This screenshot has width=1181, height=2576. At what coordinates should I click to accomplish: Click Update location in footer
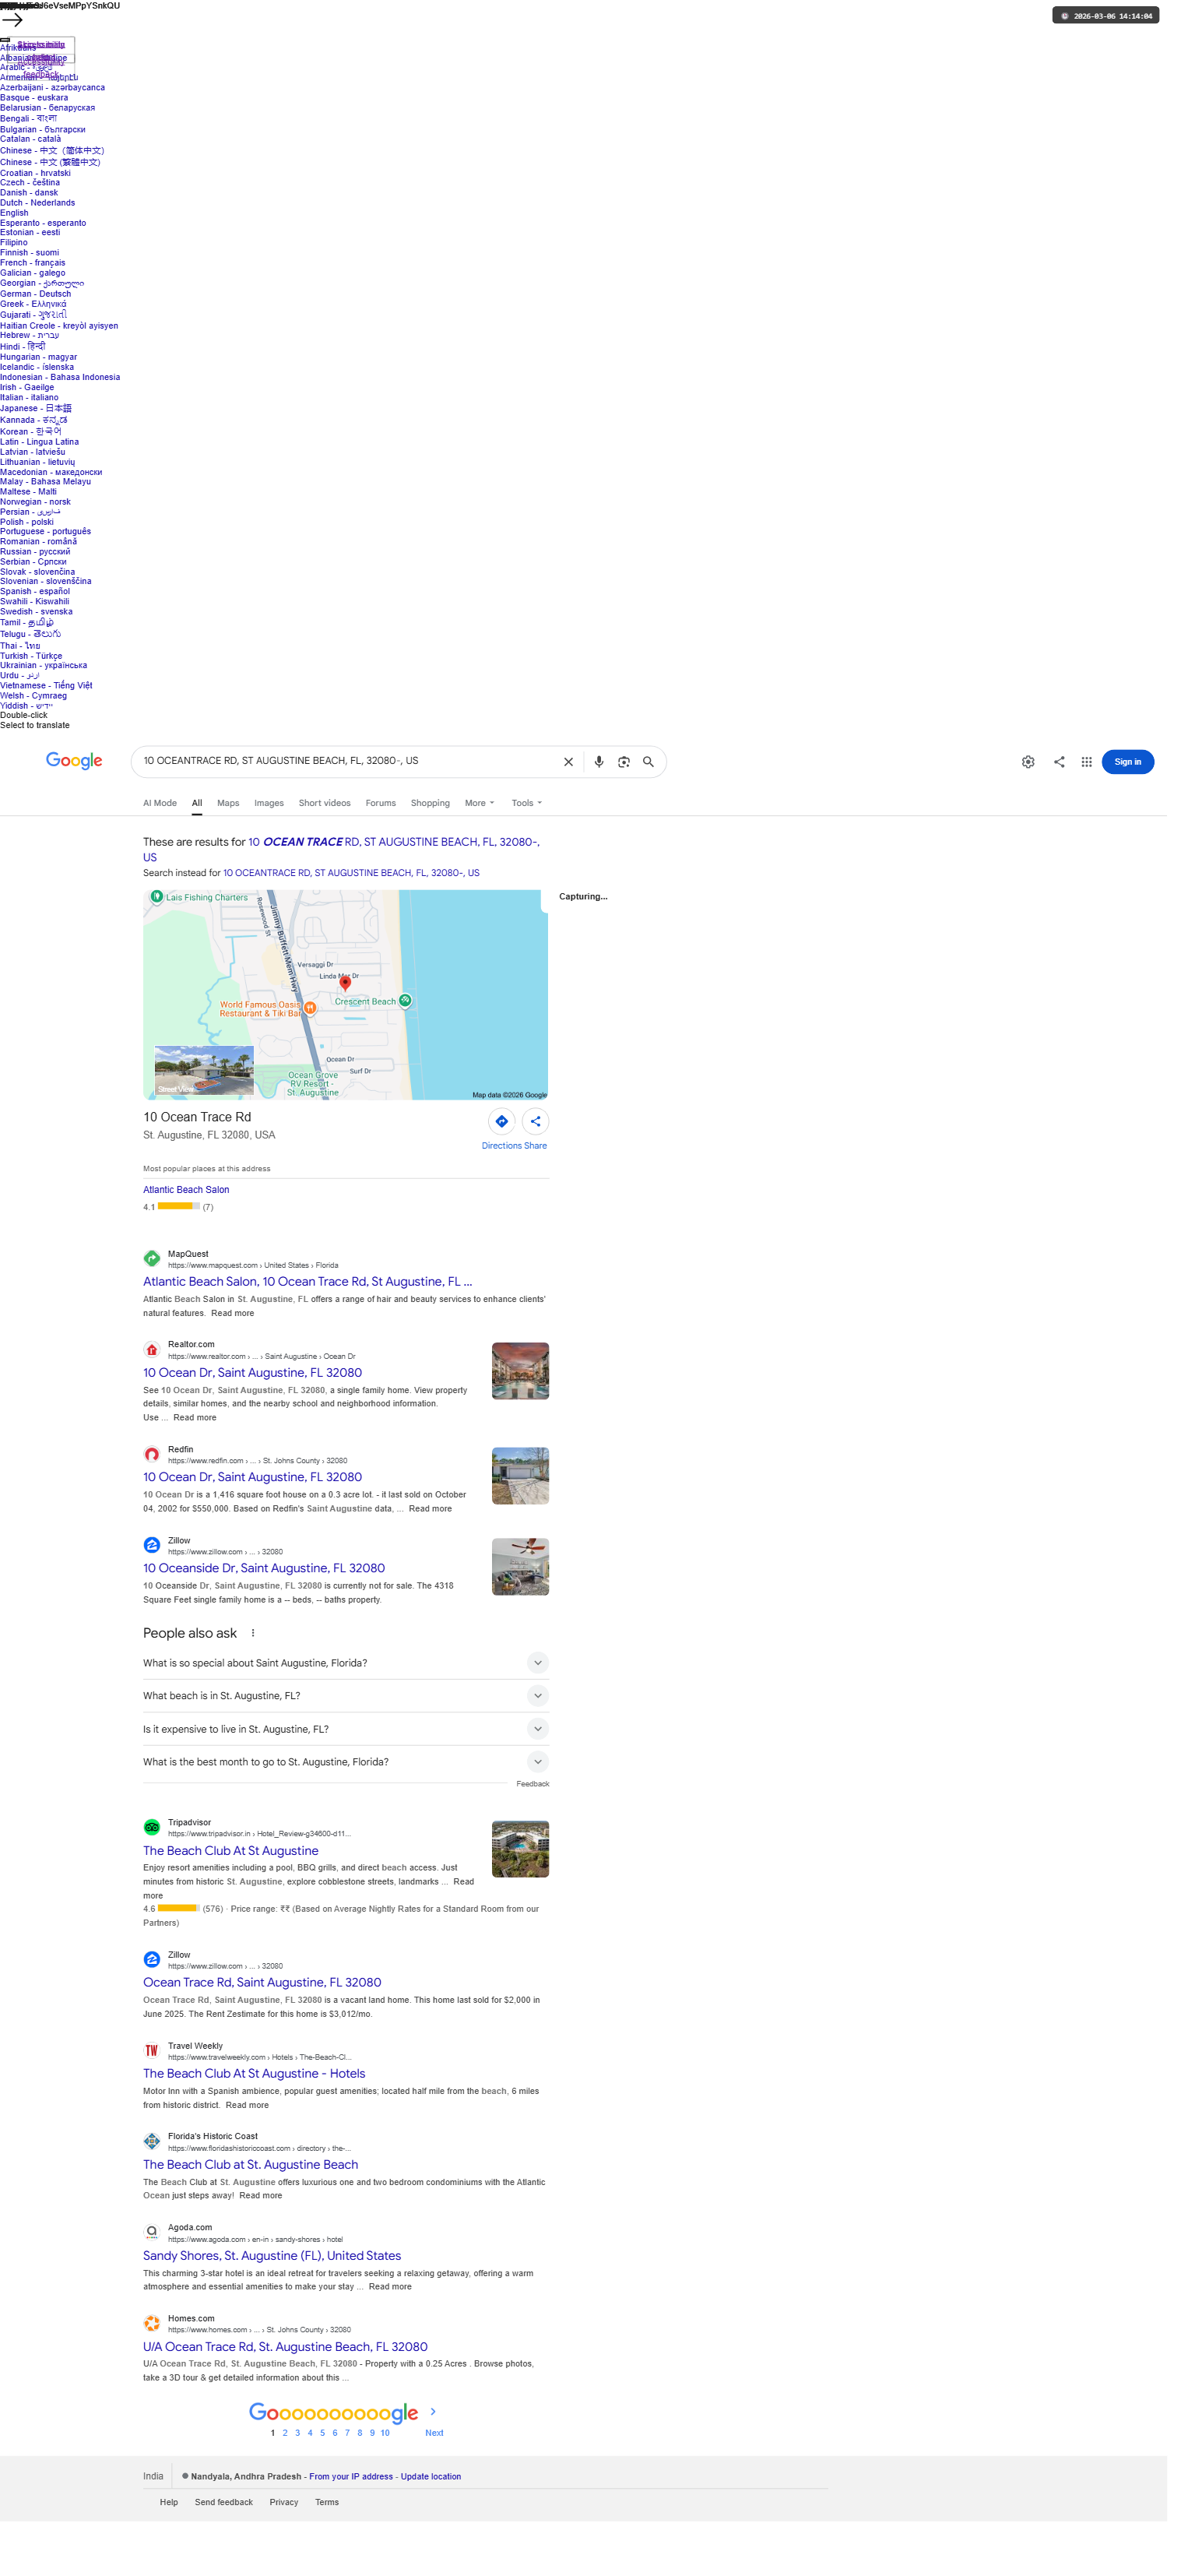click(431, 2477)
